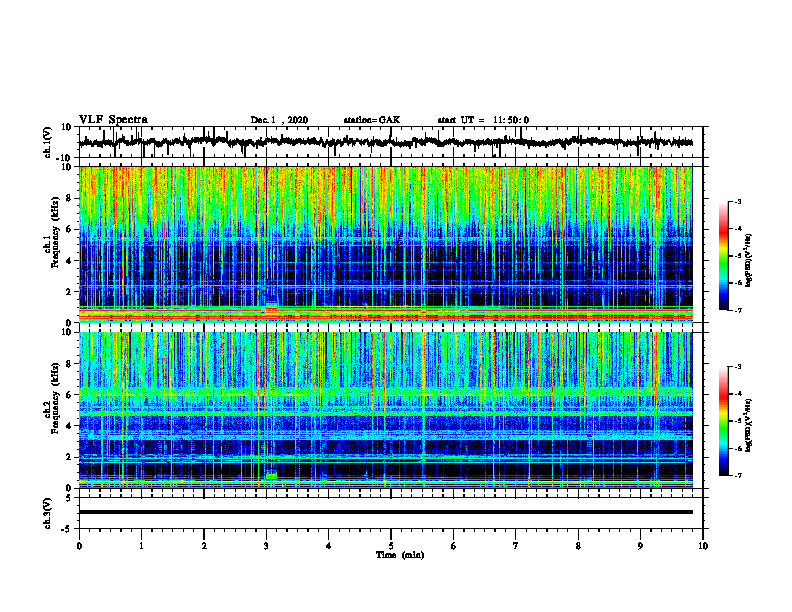Select the date label 'Dec. 1, 2020'
The width and height of the screenshot is (792, 612).
(x=279, y=120)
